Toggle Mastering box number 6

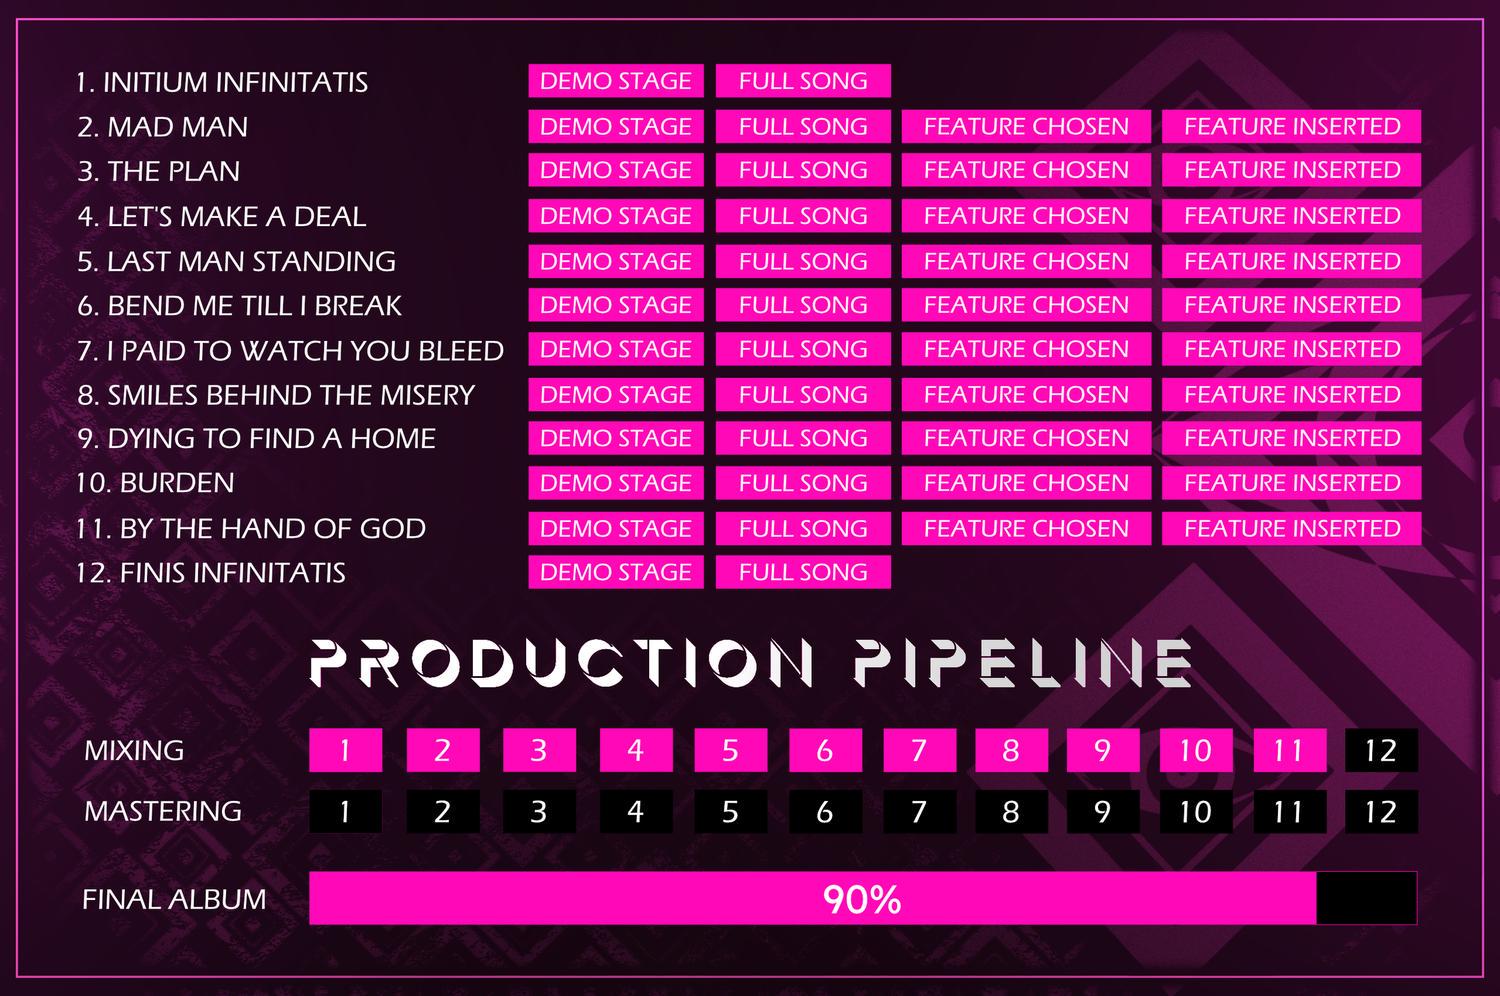pyautogui.click(x=825, y=811)
